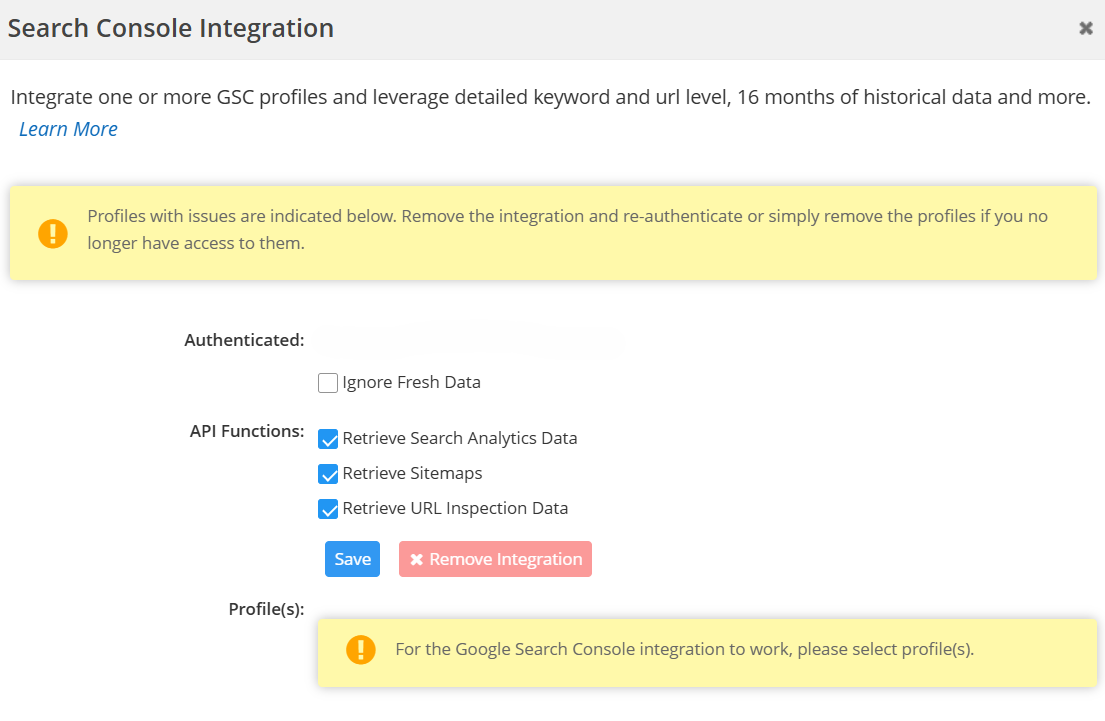Image resolution: width=1105 pixels, height=721 pixels.
Task: Enable the Ignore Fresh Data checkbox
Action: (328, 383)
